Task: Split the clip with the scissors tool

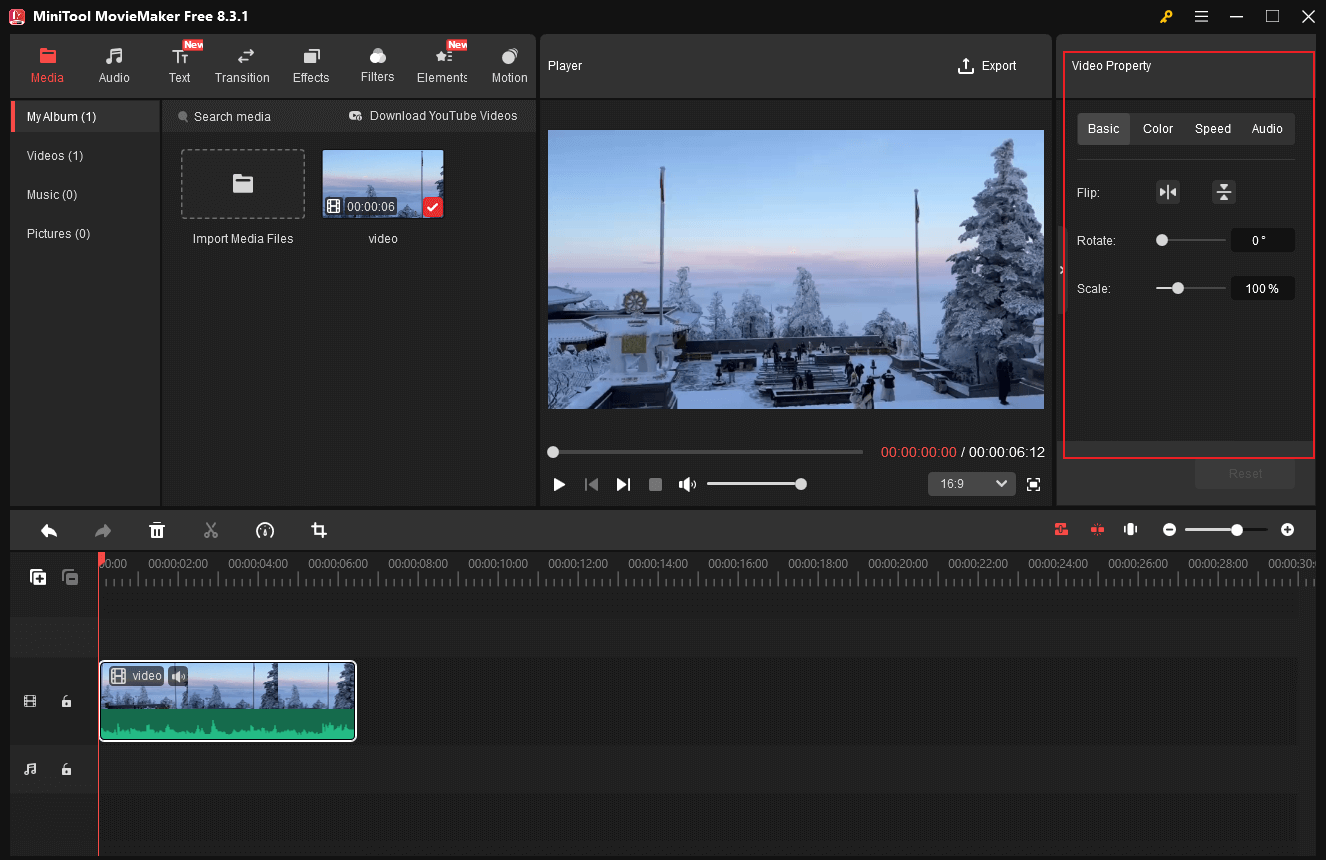Action: coord(211,530)
